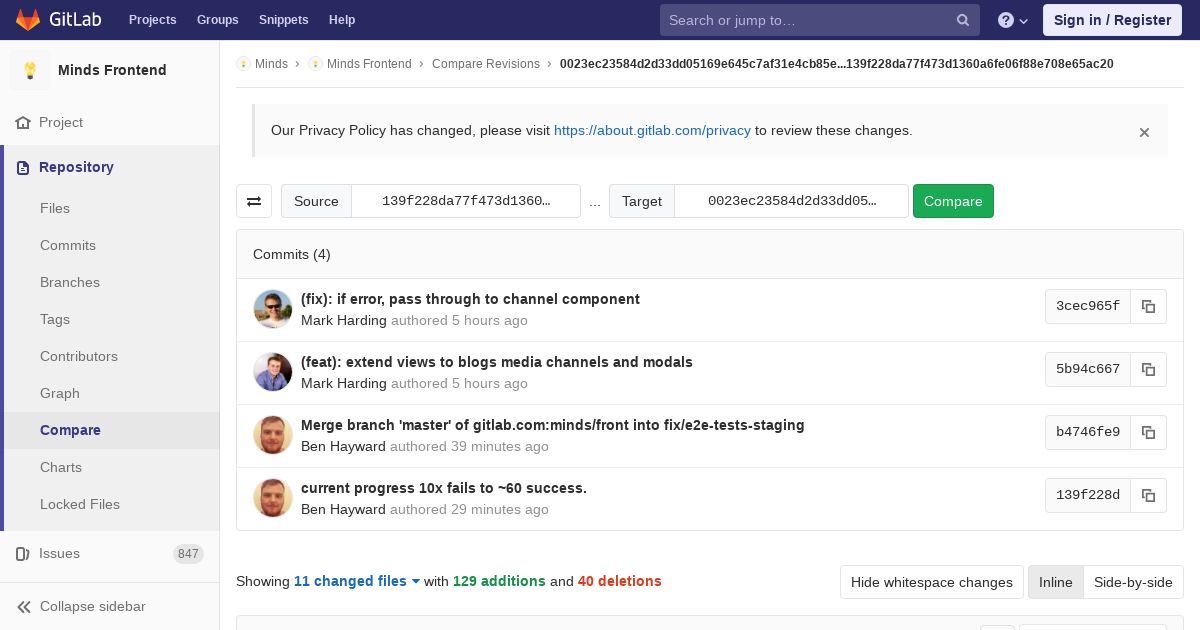Click the GitLab fox logo

coord(28,20)
